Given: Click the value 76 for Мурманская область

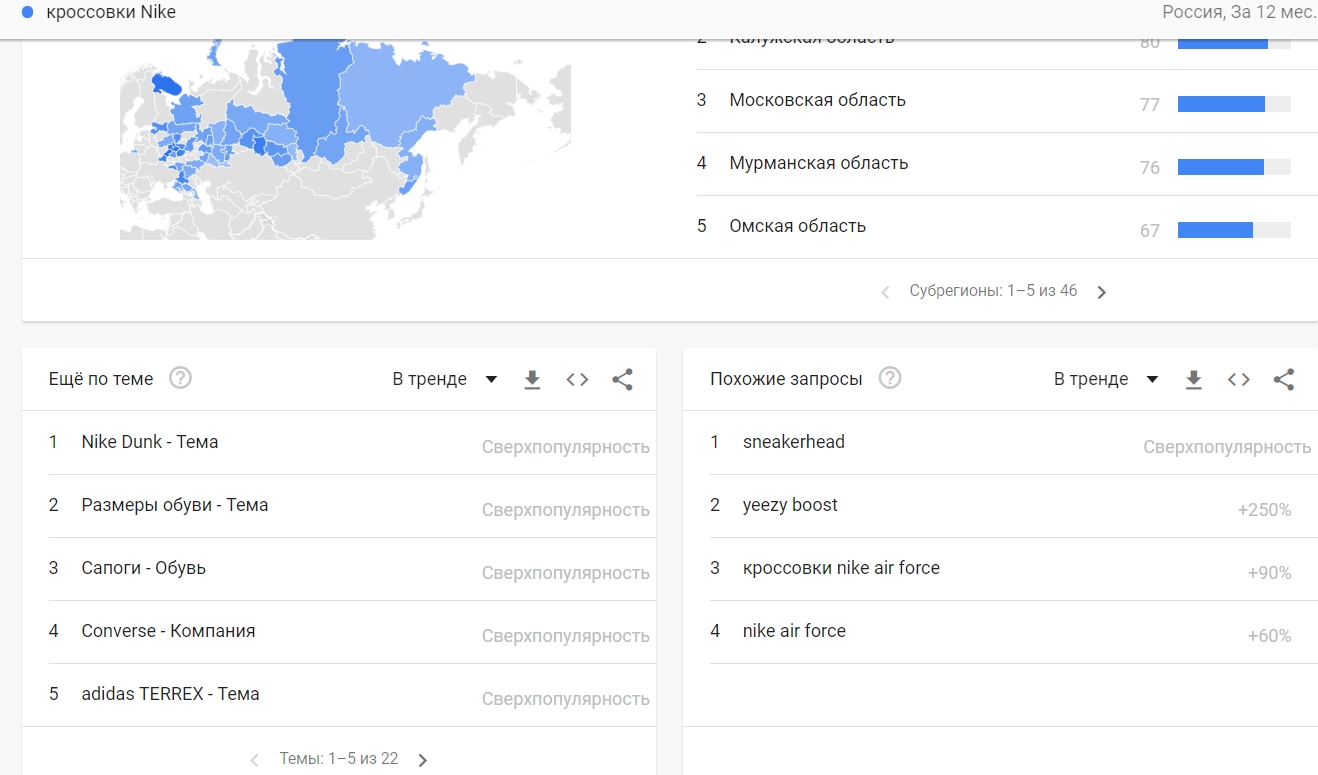Looking at the screenshot, I should pyautogui.click(x=1150, y=168).
